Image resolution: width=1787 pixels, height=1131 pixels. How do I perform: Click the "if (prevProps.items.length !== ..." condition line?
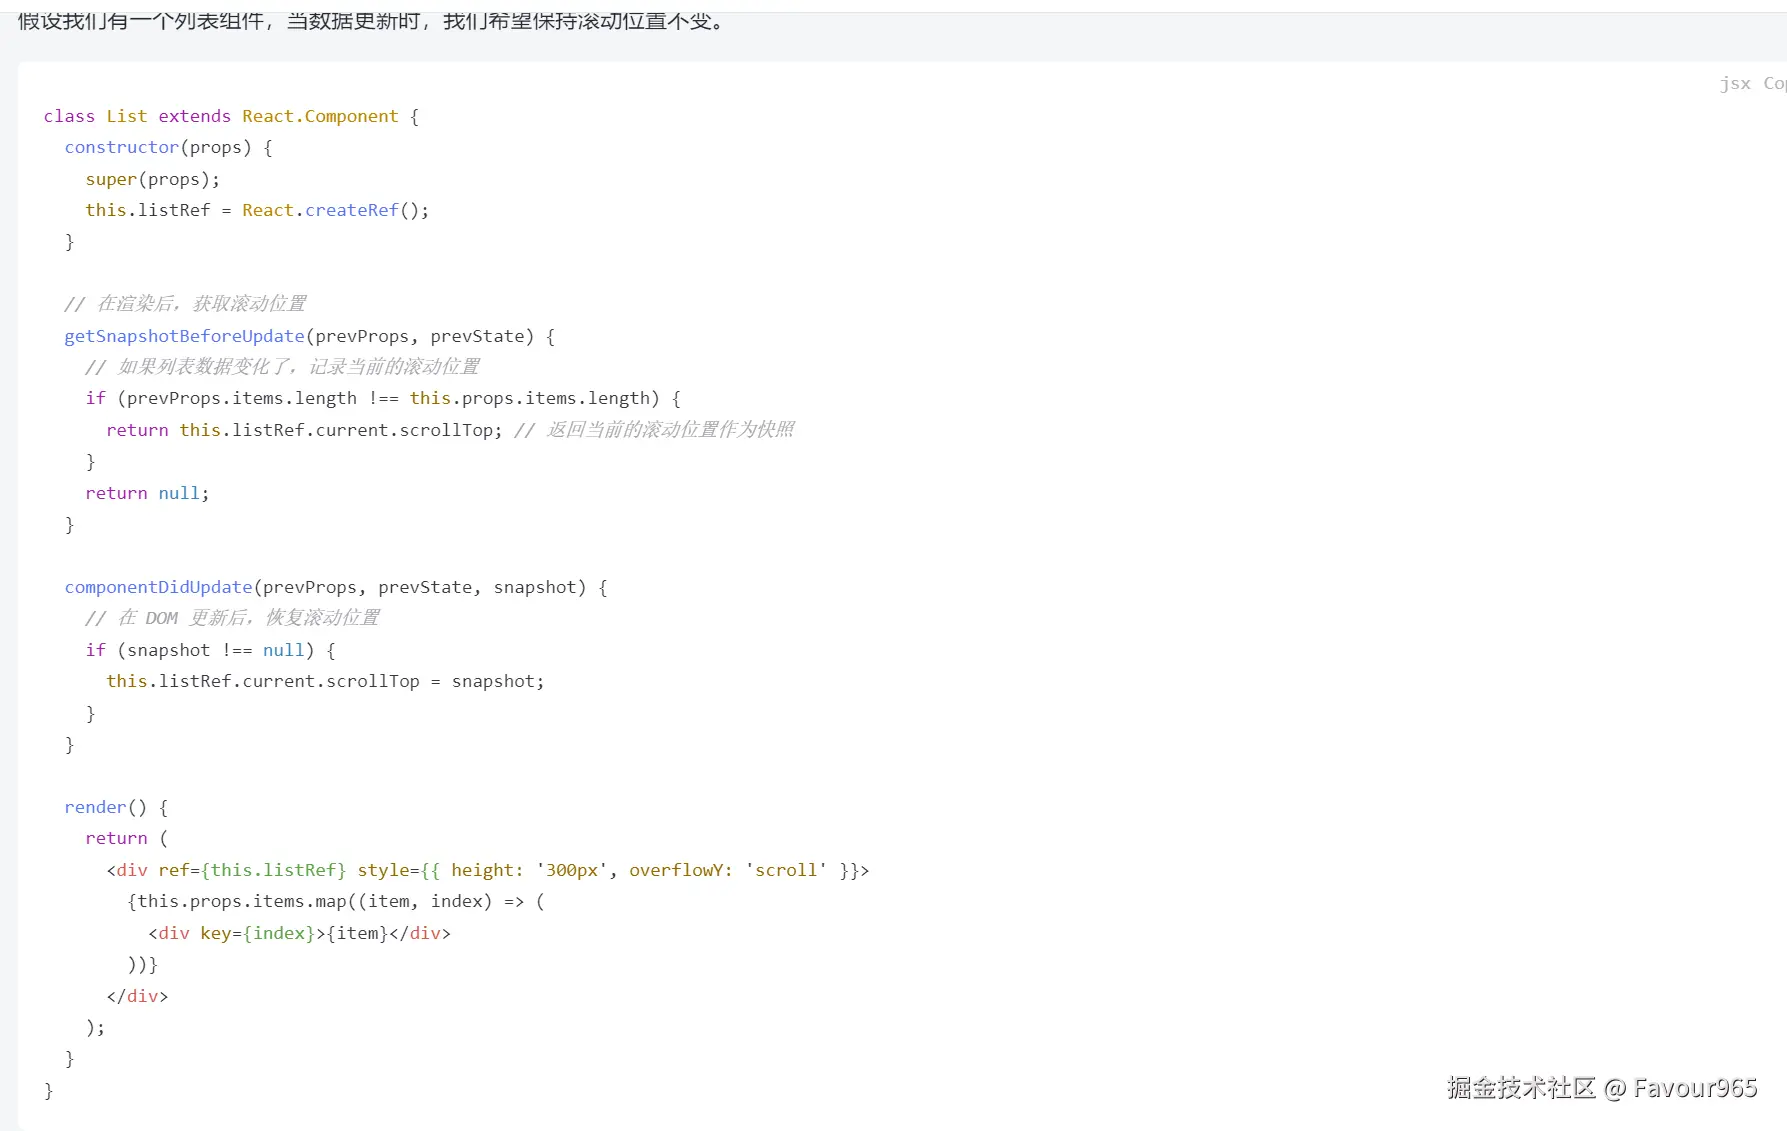click(x=383, y=398)
